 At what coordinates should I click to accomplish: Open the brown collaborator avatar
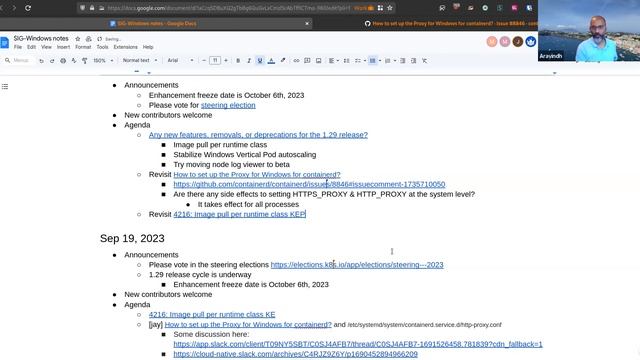[x=518, y=41]
